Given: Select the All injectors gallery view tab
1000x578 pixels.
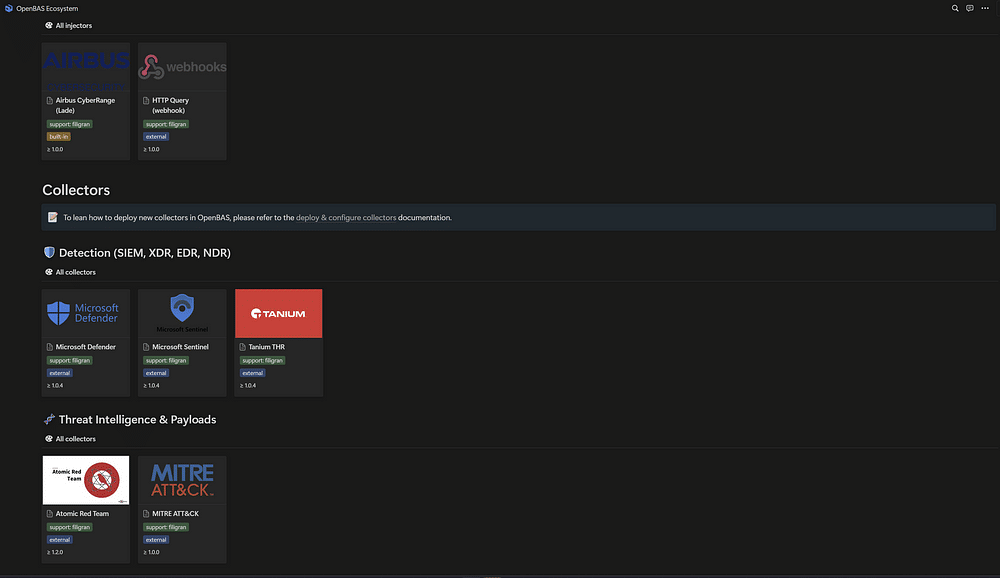Looking at the screenshot, I should pyautogui.click(x=70, y=25).
